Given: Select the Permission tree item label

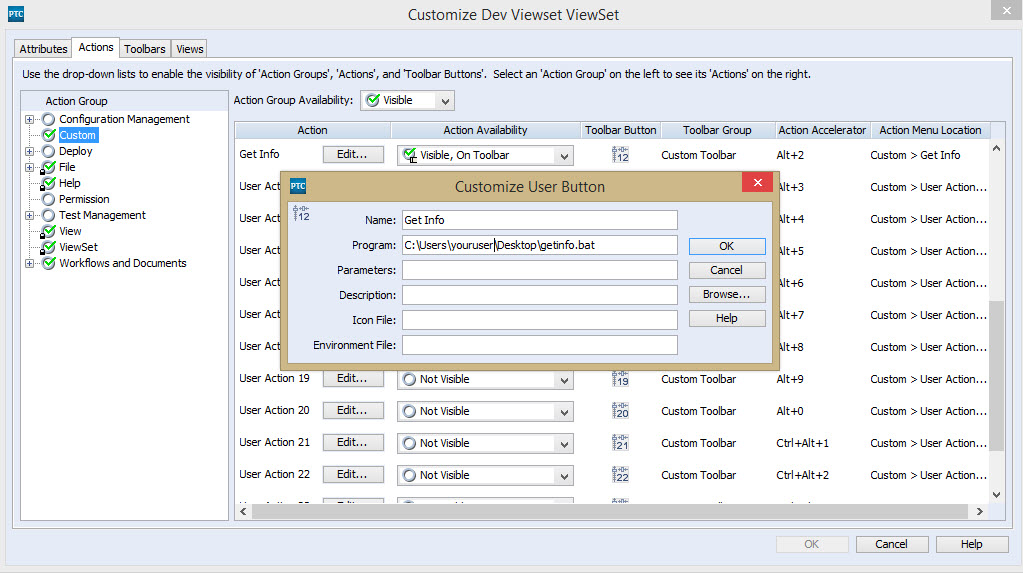Looking at the screenshot, I should 84,199.
